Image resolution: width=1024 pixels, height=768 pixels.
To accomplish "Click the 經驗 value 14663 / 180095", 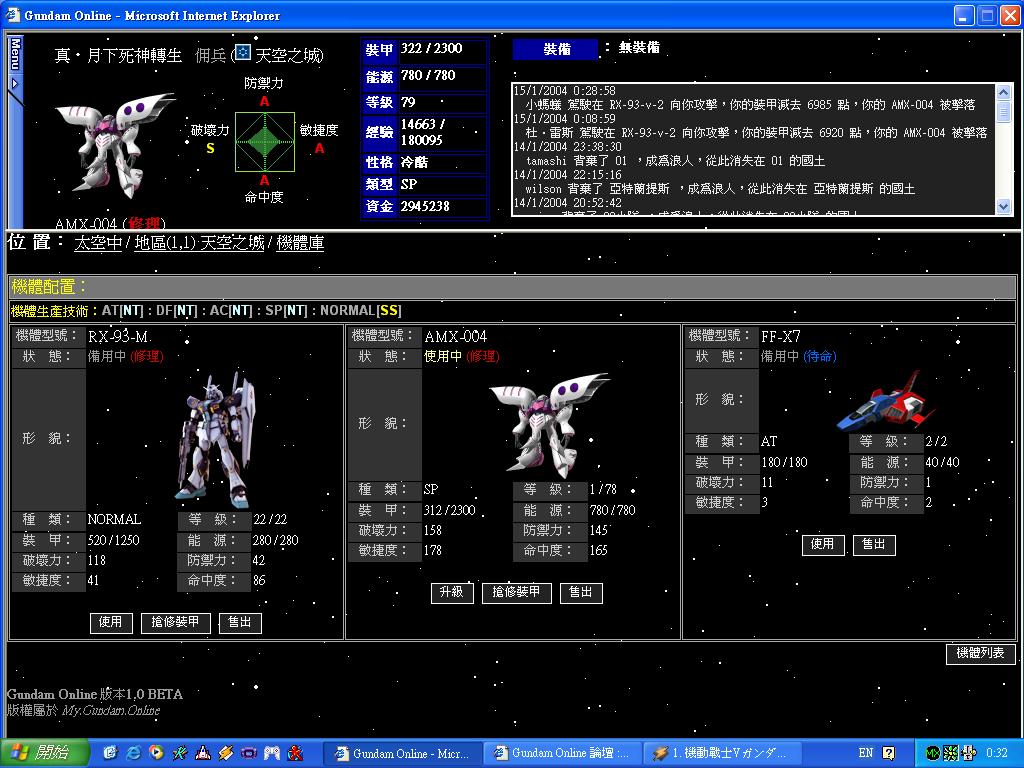I will 422,132.
